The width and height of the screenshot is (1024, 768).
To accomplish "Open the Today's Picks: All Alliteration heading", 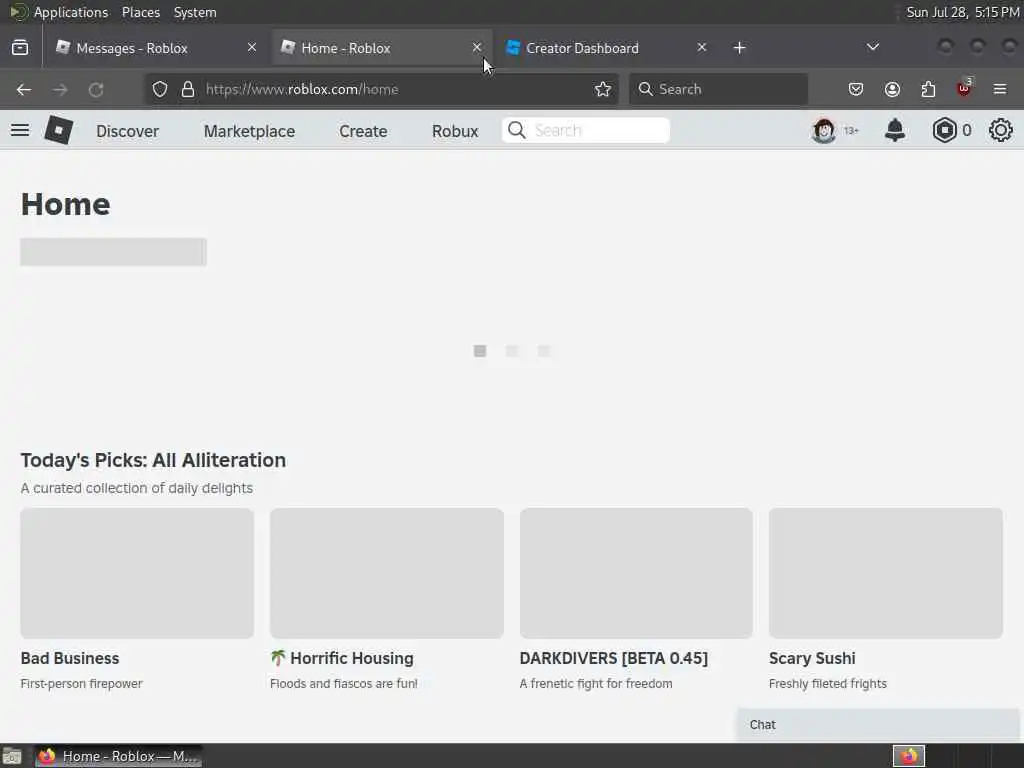I will click(x=153, y=460).
